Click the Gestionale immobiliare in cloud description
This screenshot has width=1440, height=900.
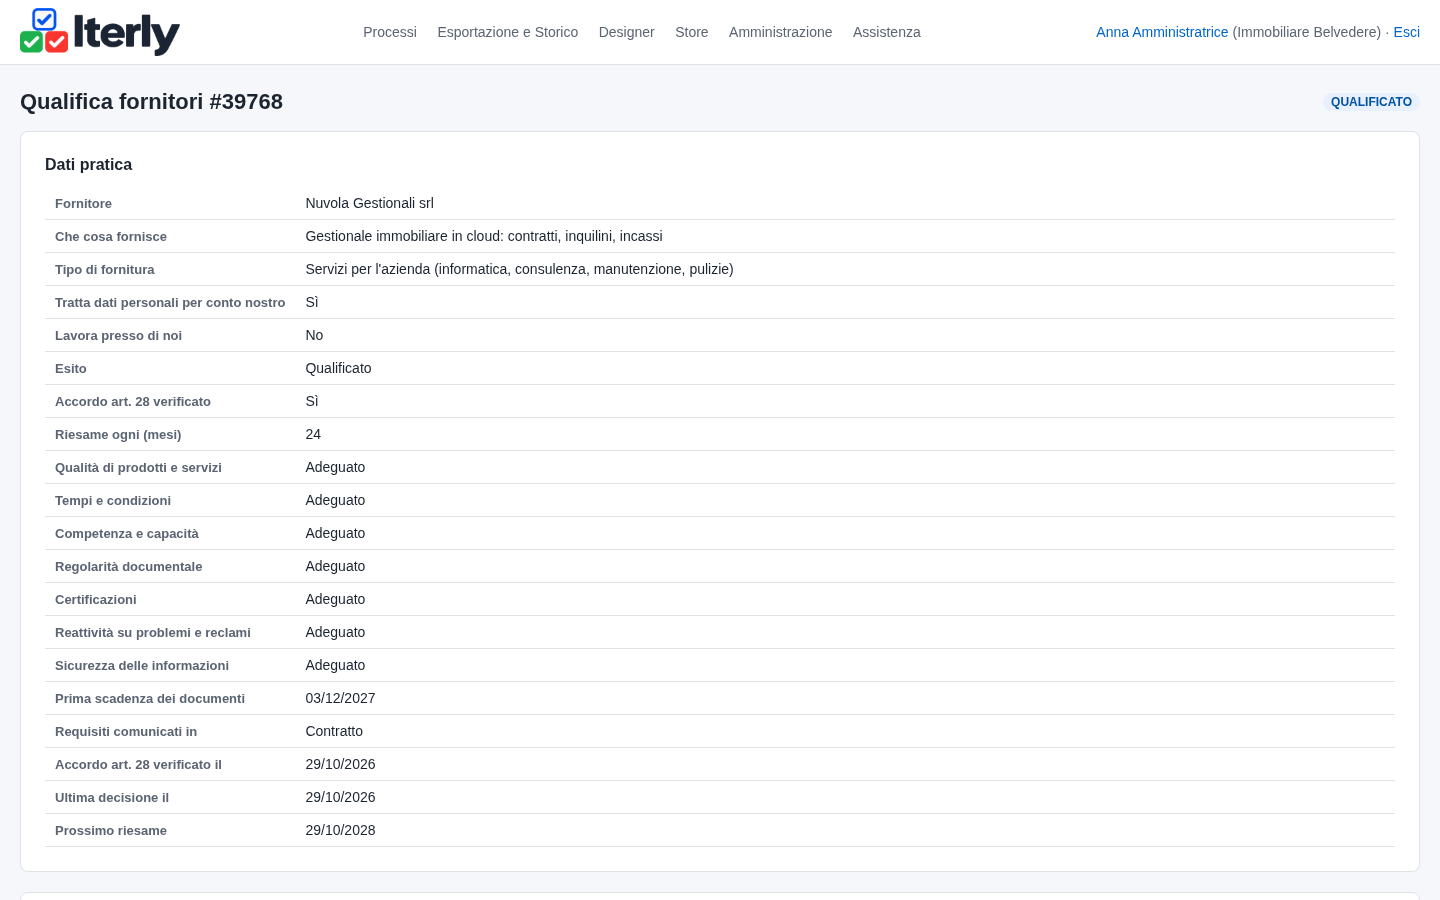pos(484,236)
